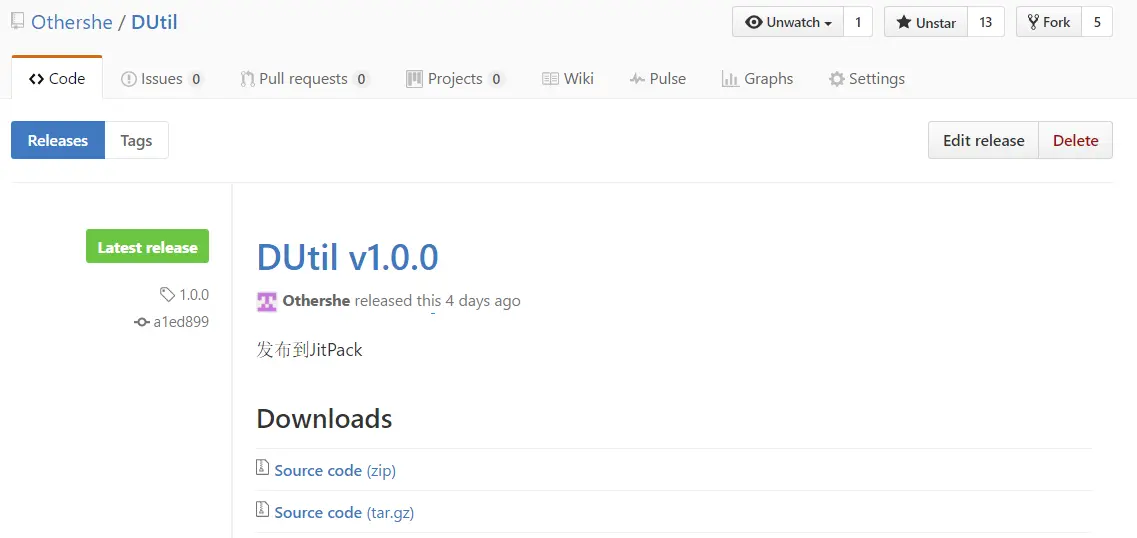Open the Pull requests tab
This screenshot has width=1137, height=538.
(x=305, y=78)
